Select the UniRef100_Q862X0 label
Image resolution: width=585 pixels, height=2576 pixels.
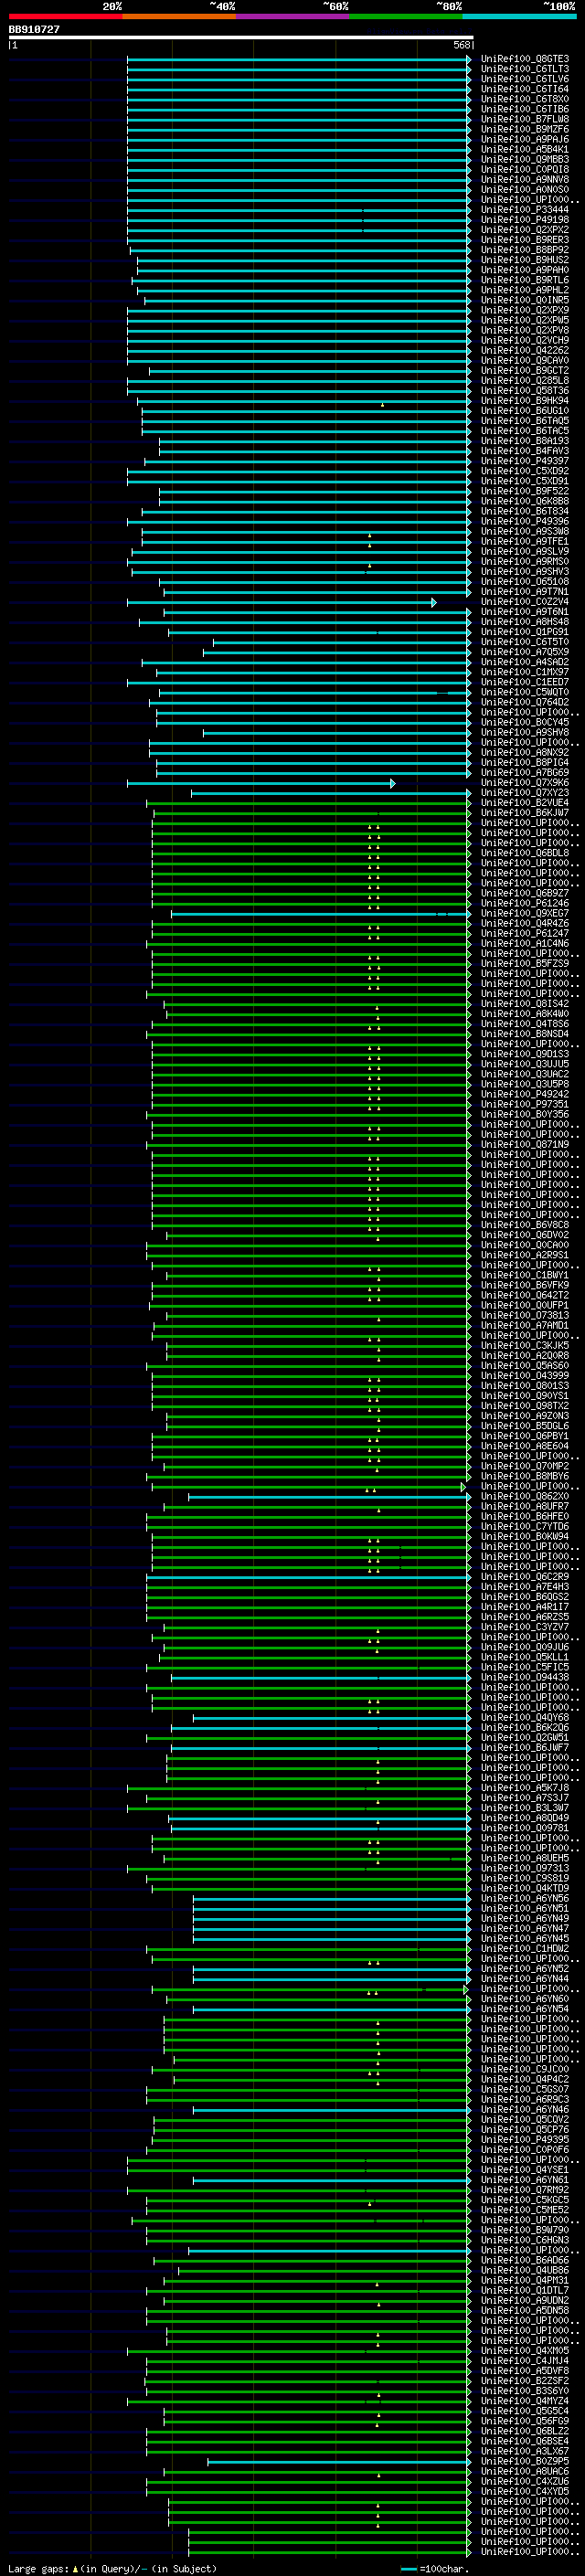click(525, 1496)
